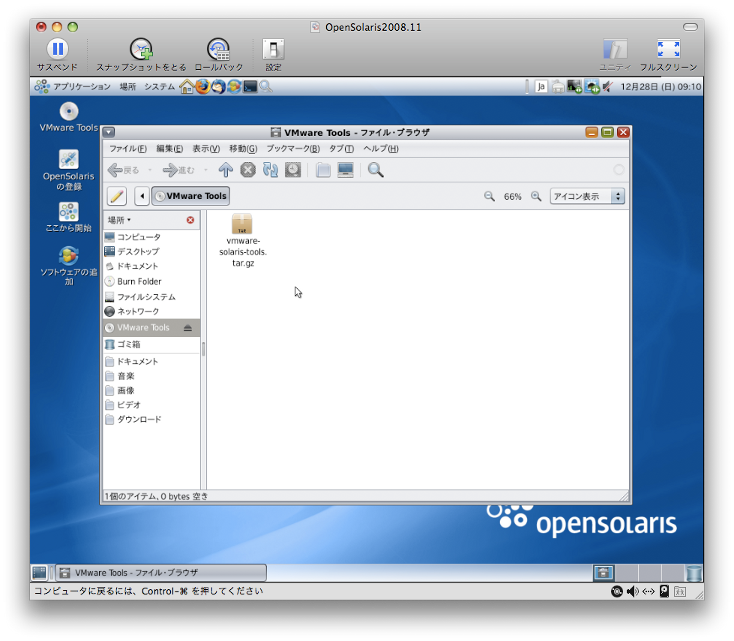This screenshot has height=641, width=734.
Task: Click the Ja input method indicator
Action: (x=541, y=87)
